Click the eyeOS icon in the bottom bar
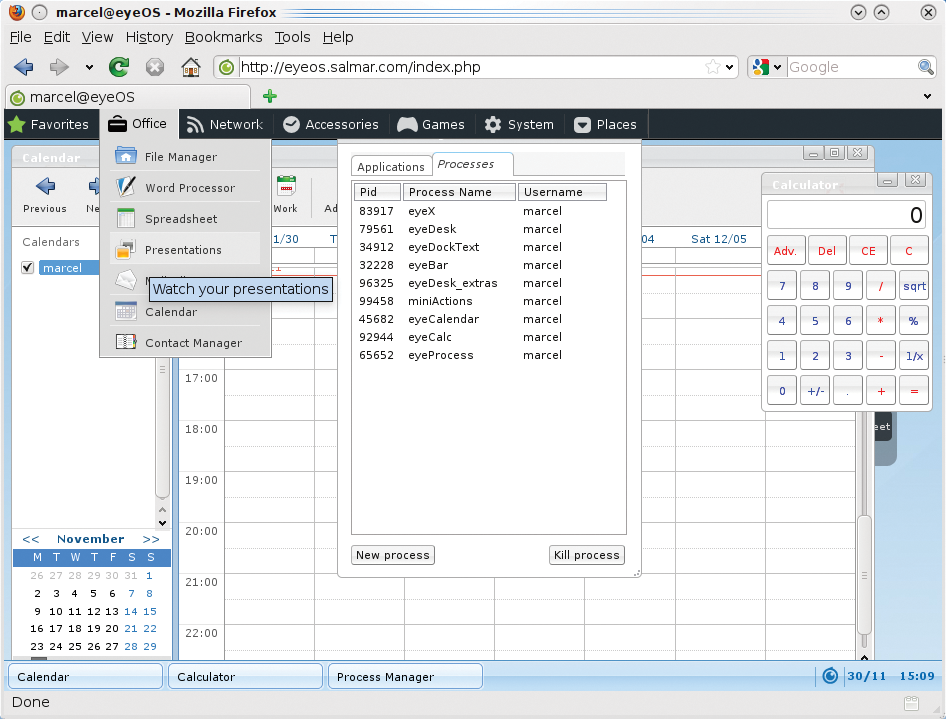 pos(830,676)
